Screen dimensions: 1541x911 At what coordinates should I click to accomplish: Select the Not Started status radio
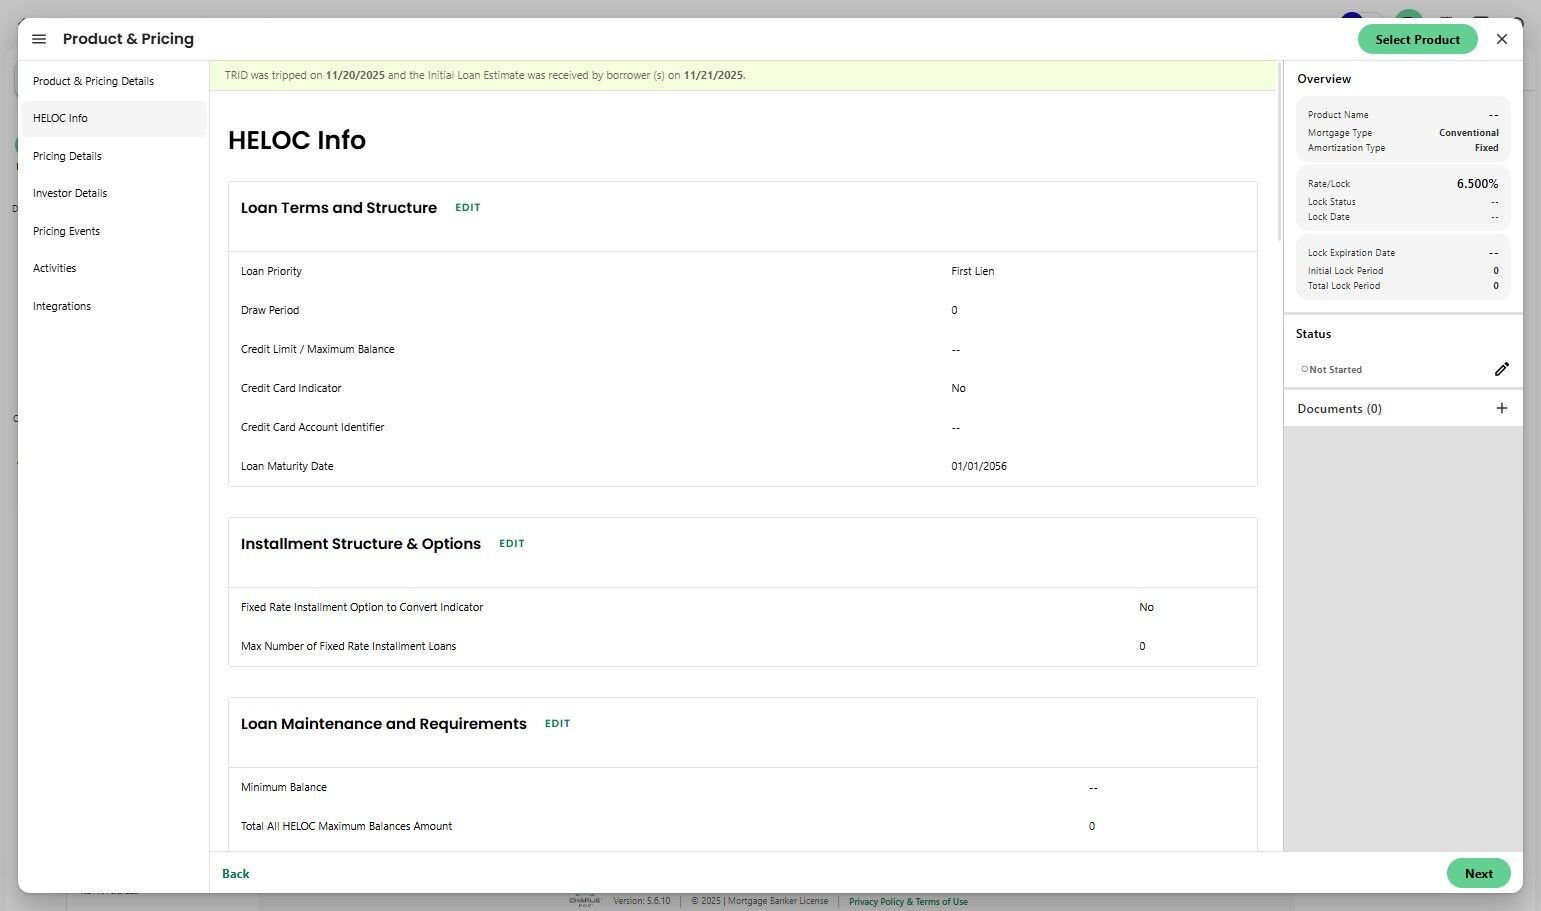pos(1304,369)
